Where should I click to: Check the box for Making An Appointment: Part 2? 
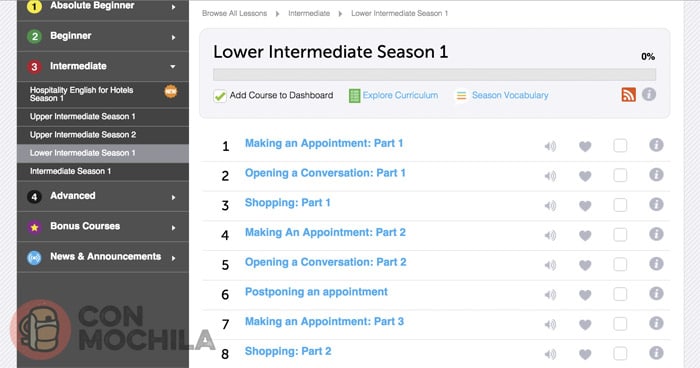point(620,234)
